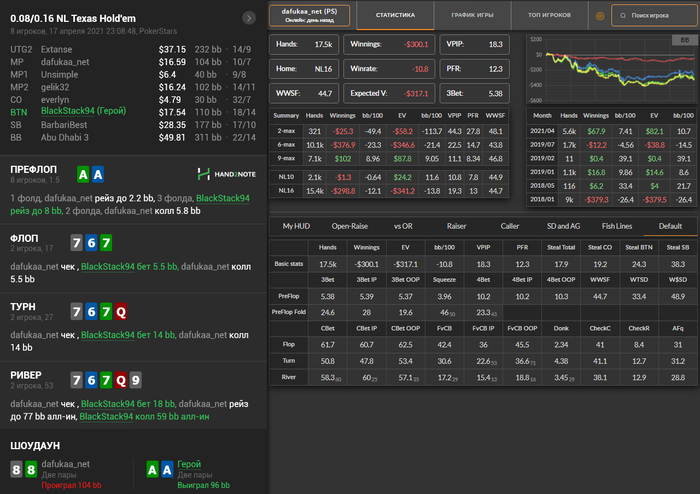Click dafukaa_net's green 8 card at showdown
Screen dimensions: 700x494
[31, 469]
